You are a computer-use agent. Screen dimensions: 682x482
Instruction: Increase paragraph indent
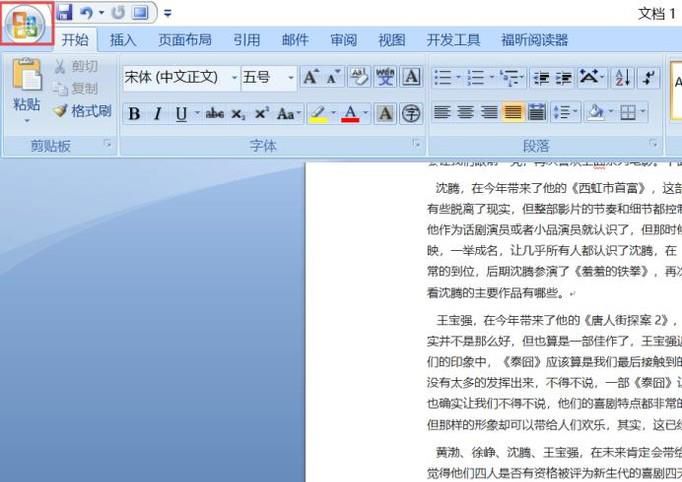click(564, 78)
